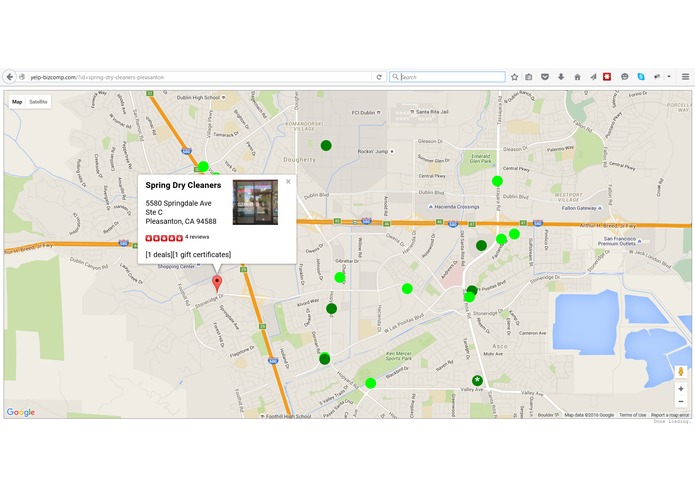695x494 pixels.
Task: Click the starred dark green marker near Valley Ave
Action: pyautogui.click(x=477, y=380)
